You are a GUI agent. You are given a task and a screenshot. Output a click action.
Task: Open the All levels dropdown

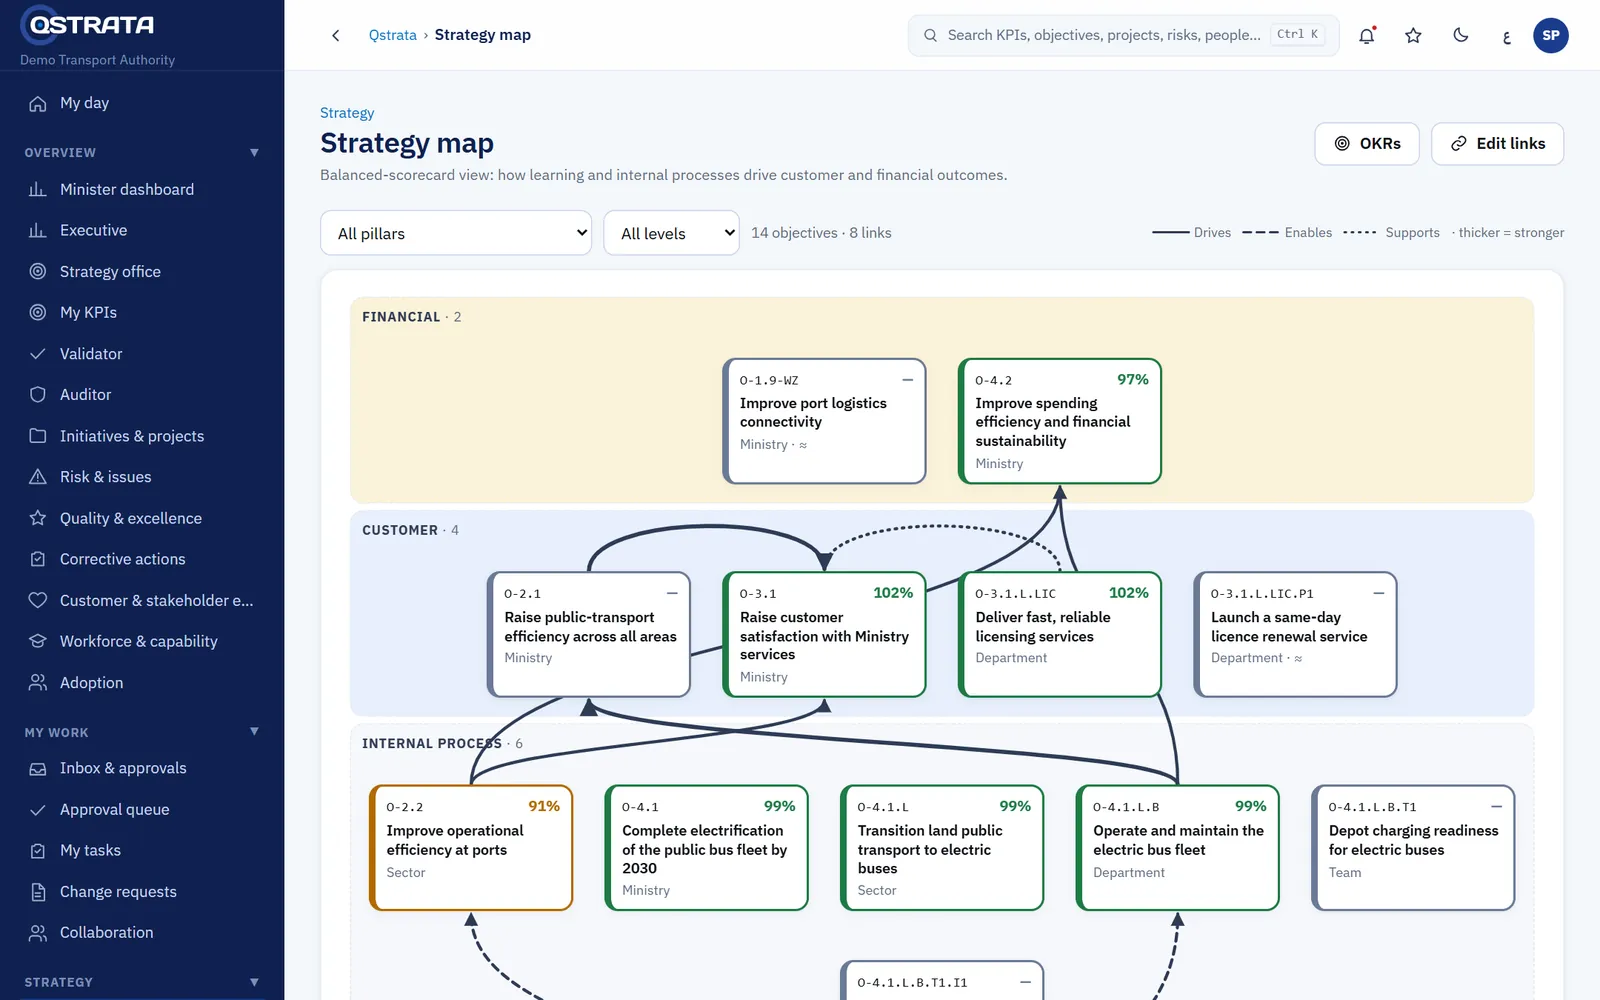coord(671,233)
